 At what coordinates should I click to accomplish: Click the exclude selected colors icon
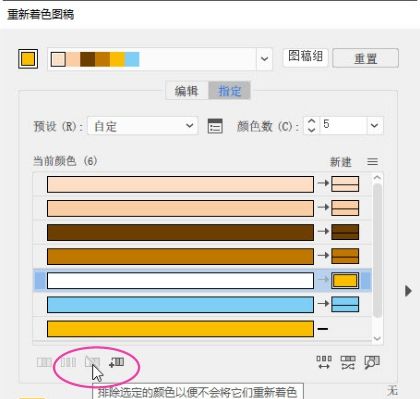pyautogui.click(x=92, y=361)
